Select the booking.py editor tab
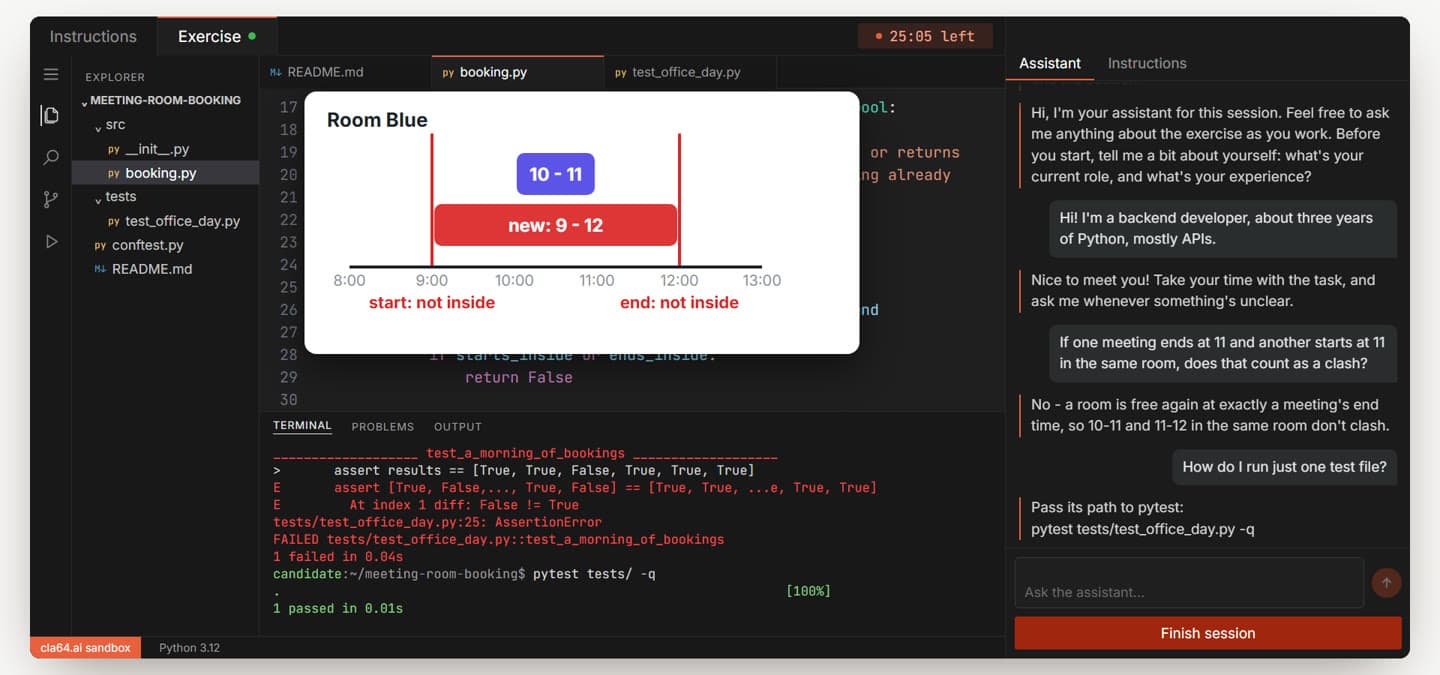 (518, 73)
